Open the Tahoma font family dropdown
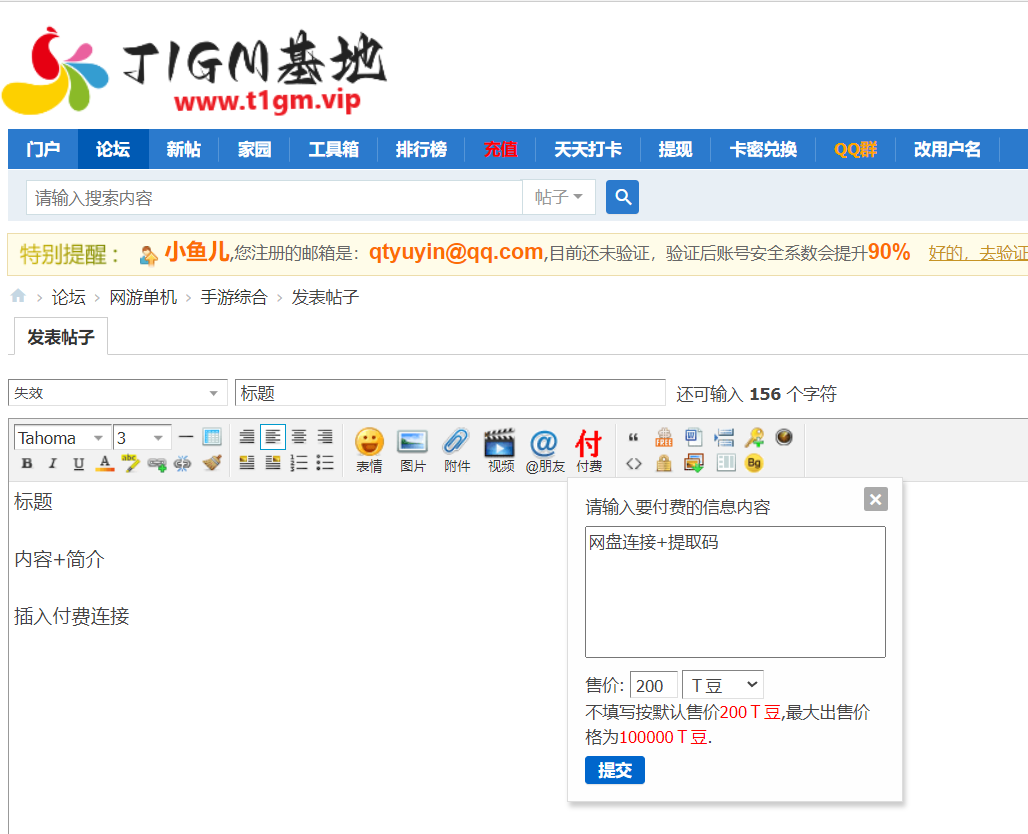 point(62,437)
